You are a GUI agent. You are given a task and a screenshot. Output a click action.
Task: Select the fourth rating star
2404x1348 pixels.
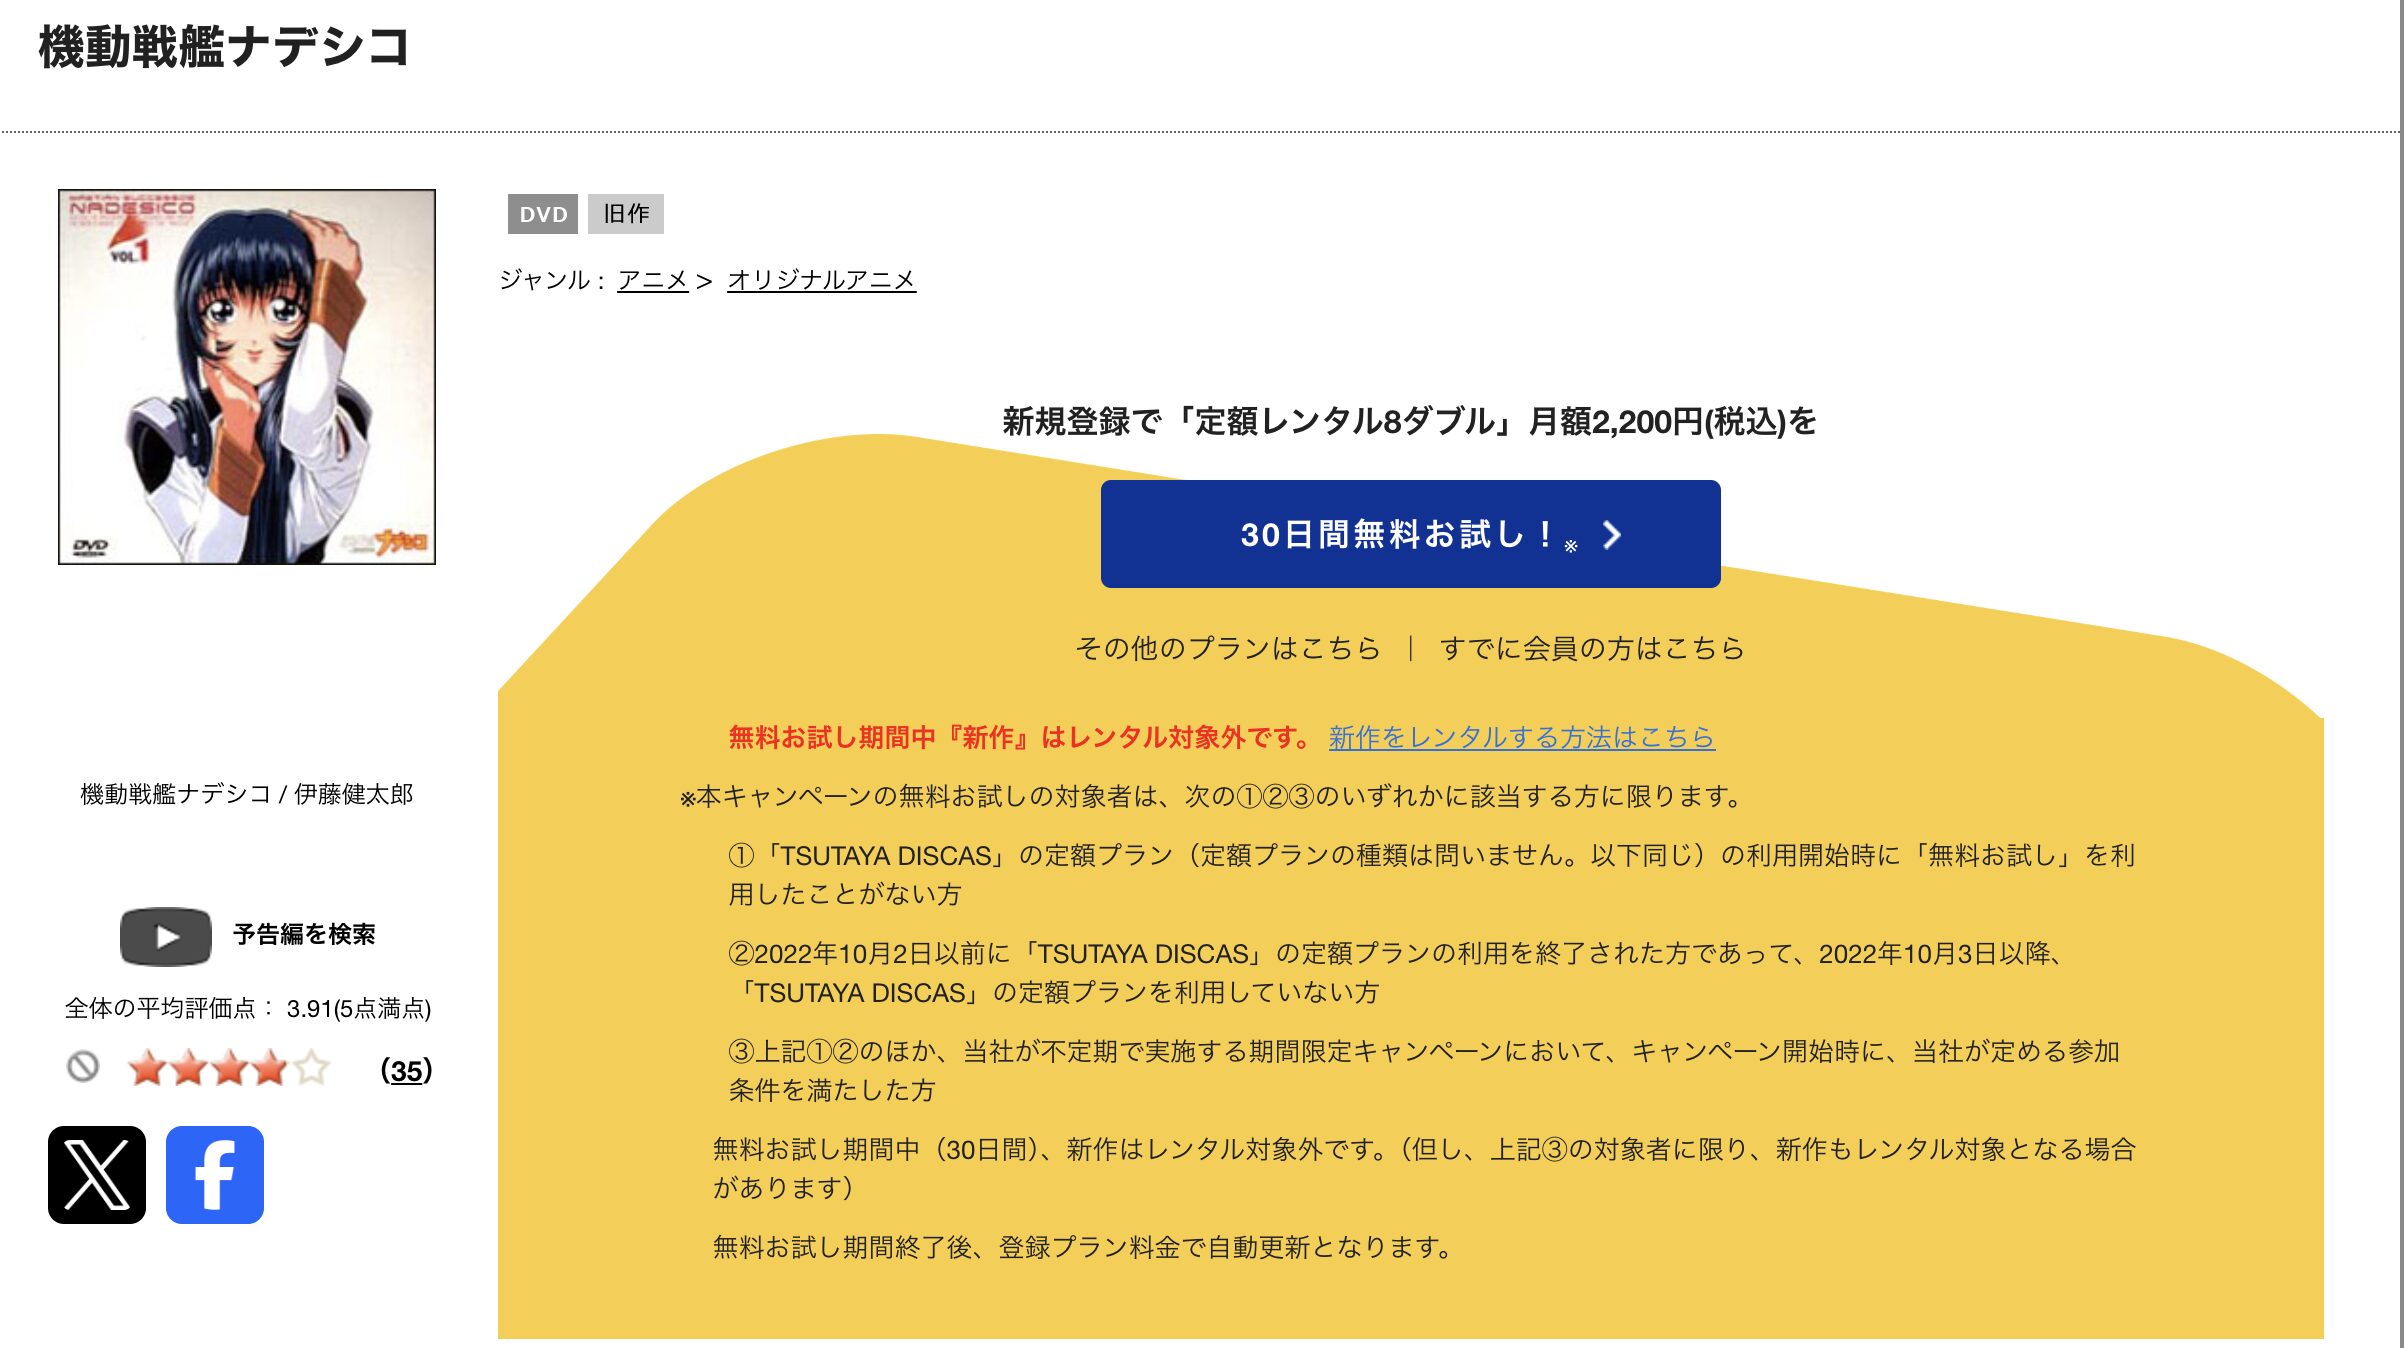tap(270, 1069)
